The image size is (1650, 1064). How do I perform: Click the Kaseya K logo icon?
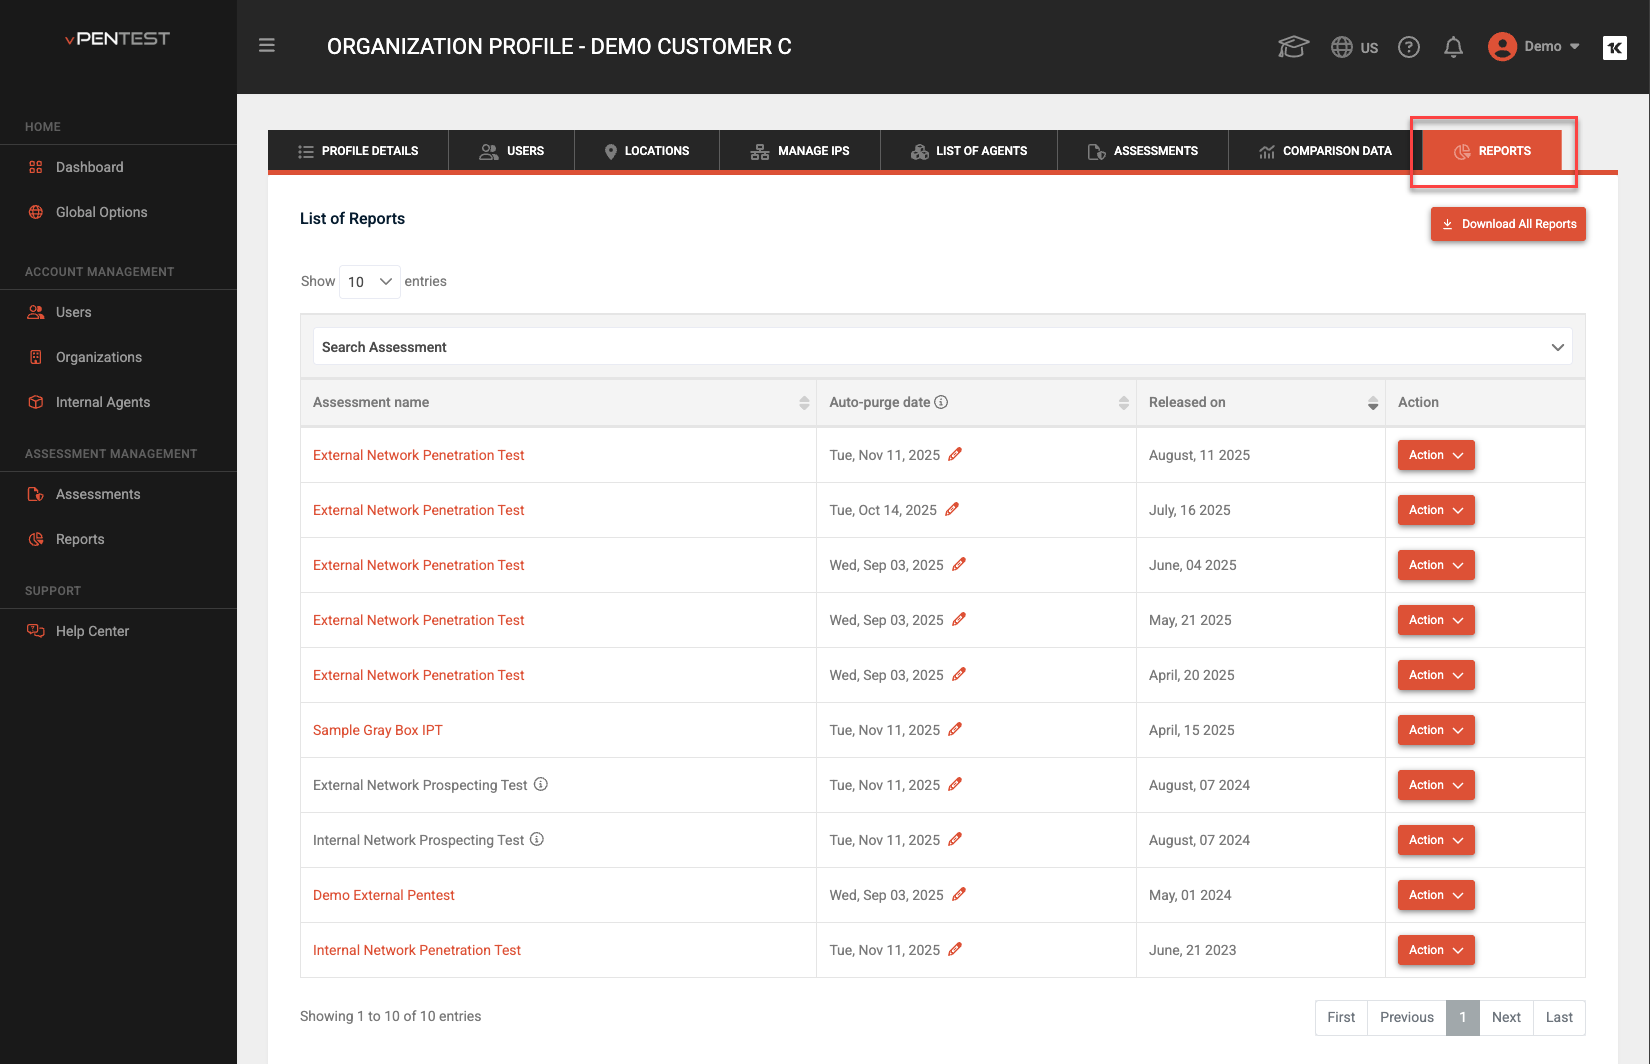point(1615,47)
